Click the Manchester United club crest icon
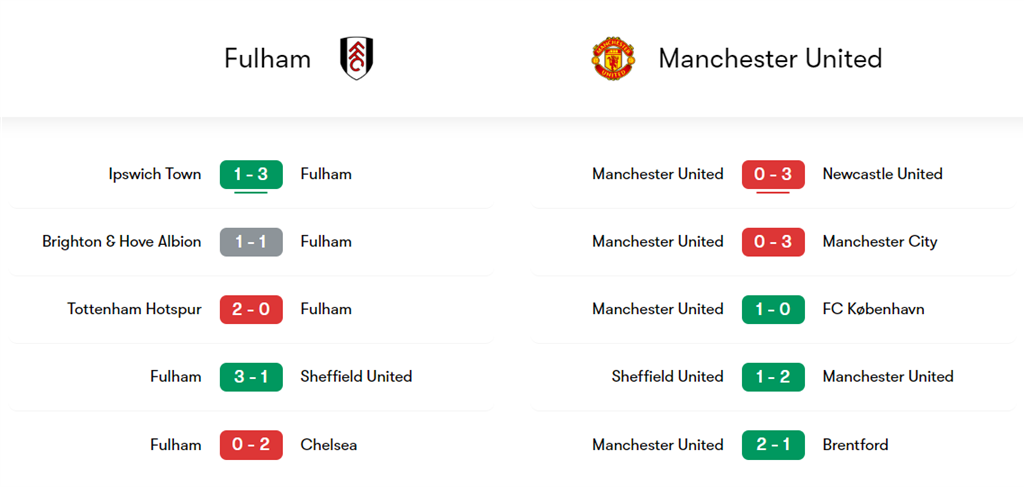The image size is (1024, 487). point(612,59)
